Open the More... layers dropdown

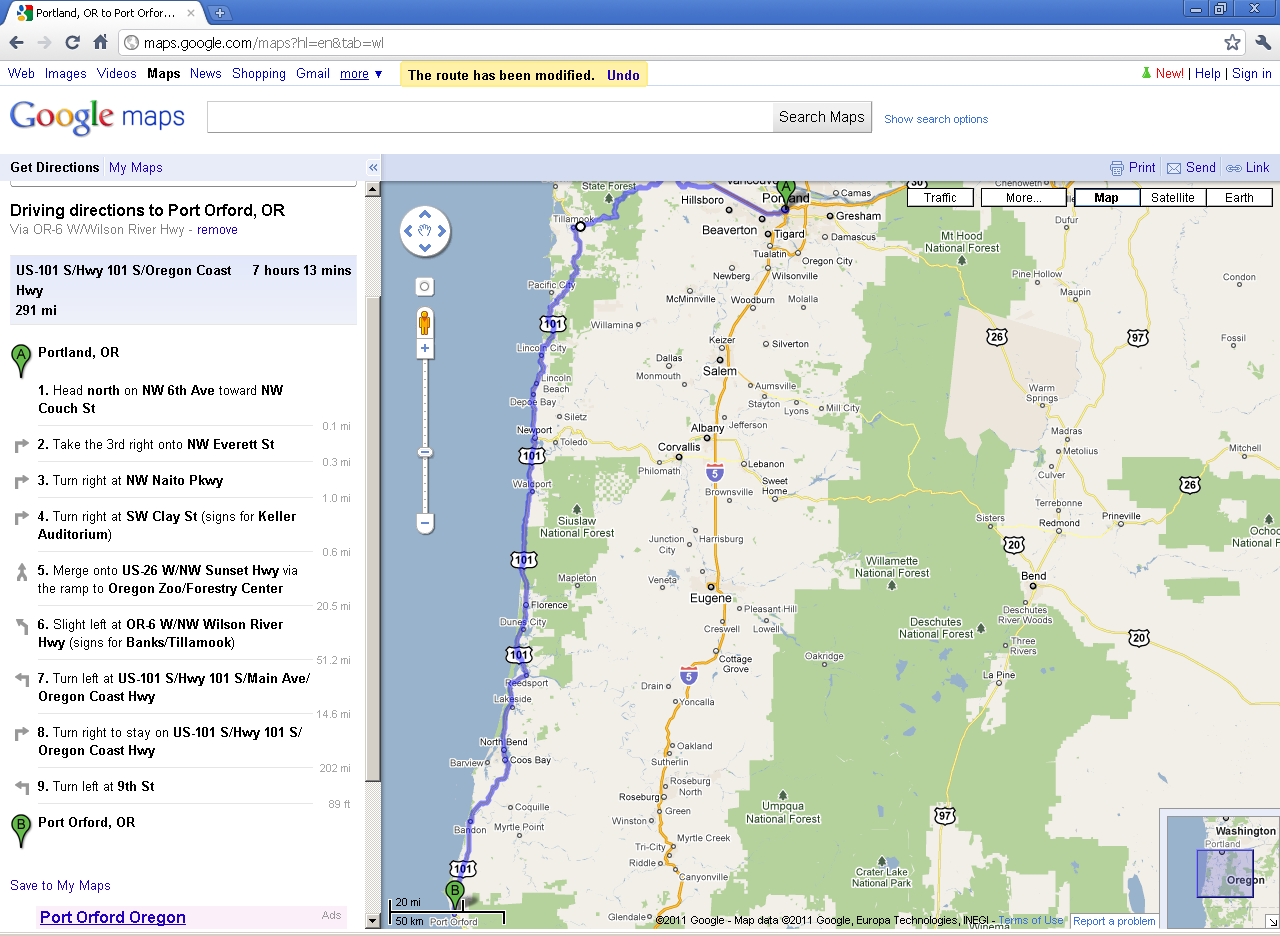(x=1024, y=198)
